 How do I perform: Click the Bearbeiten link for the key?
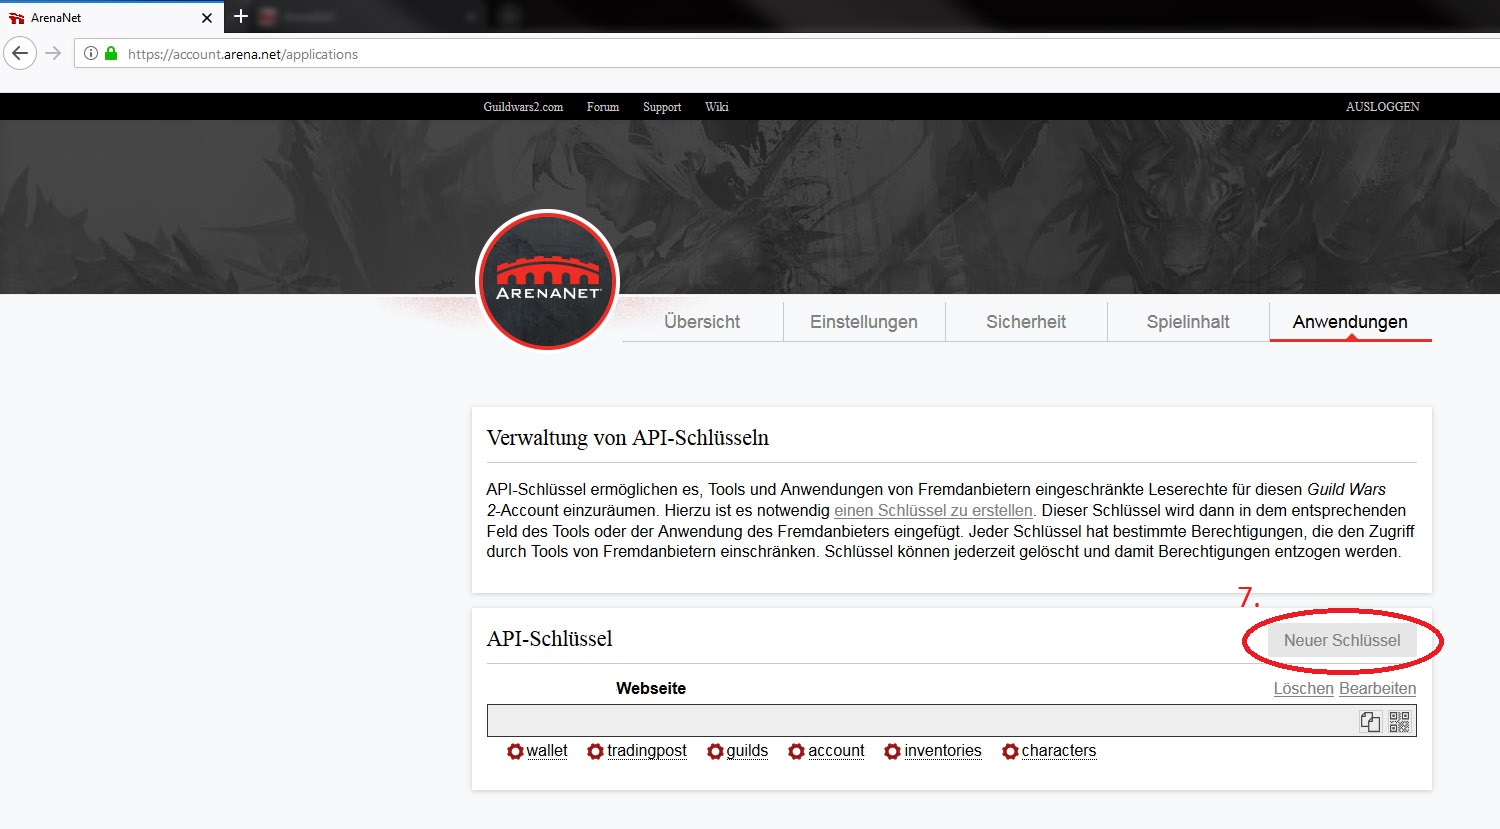(x=1377, y=688)
